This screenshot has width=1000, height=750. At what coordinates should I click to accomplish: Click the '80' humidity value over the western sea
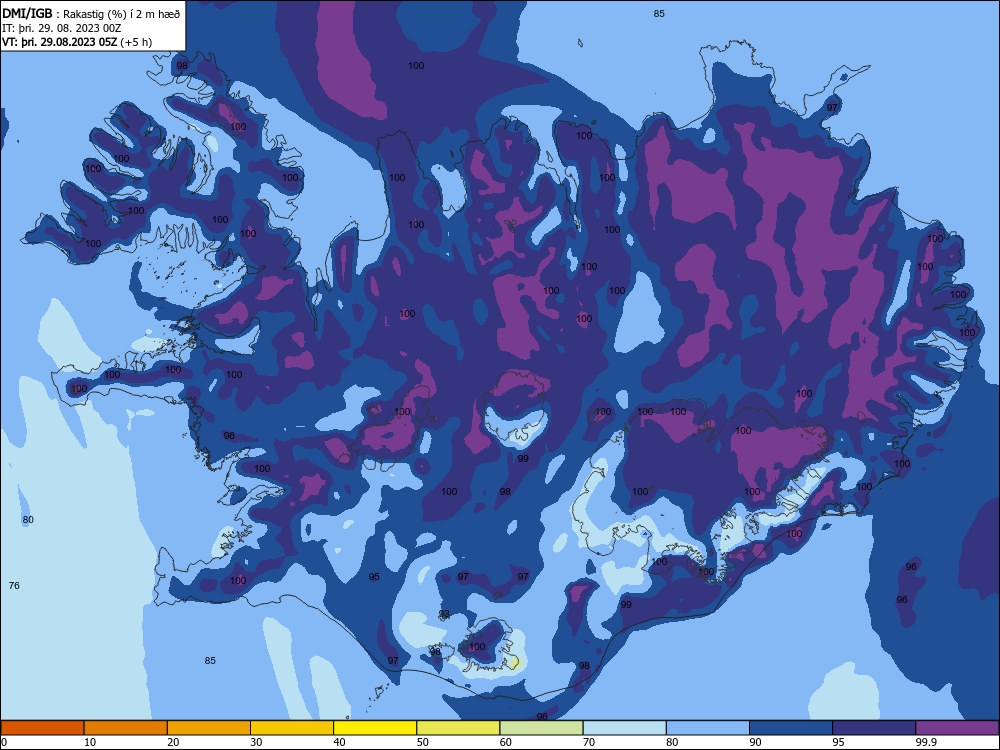point(28,520)
